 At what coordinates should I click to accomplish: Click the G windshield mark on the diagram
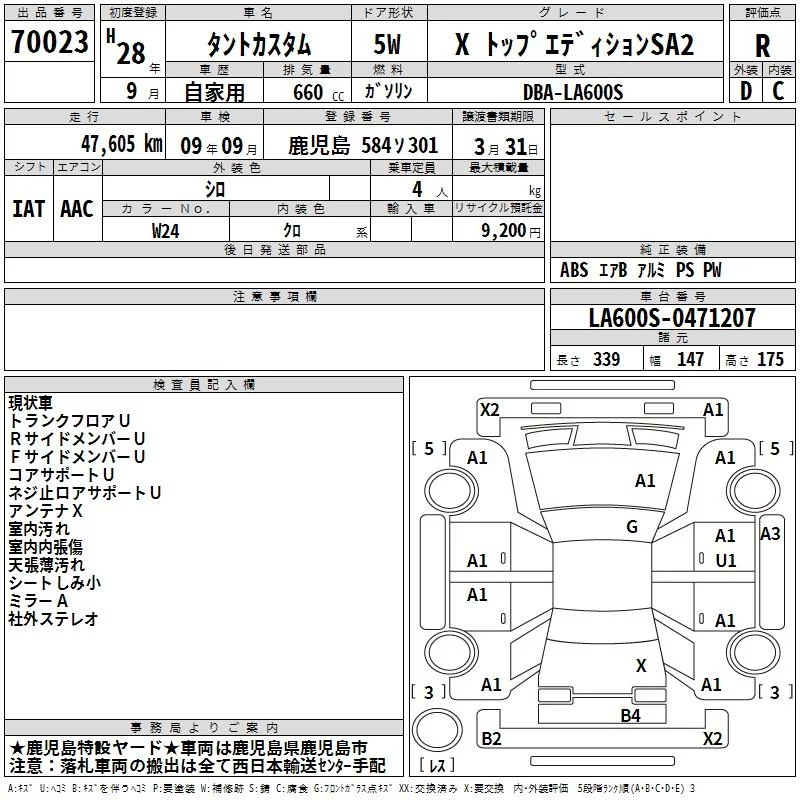(x=632, y=527)
